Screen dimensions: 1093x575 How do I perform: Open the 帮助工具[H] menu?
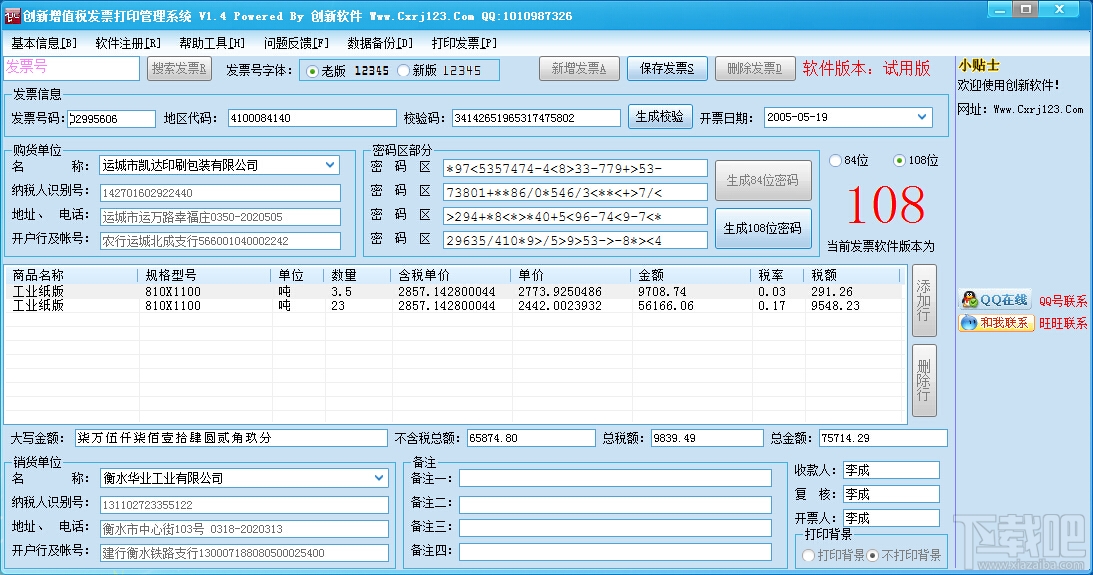point(212,43)
